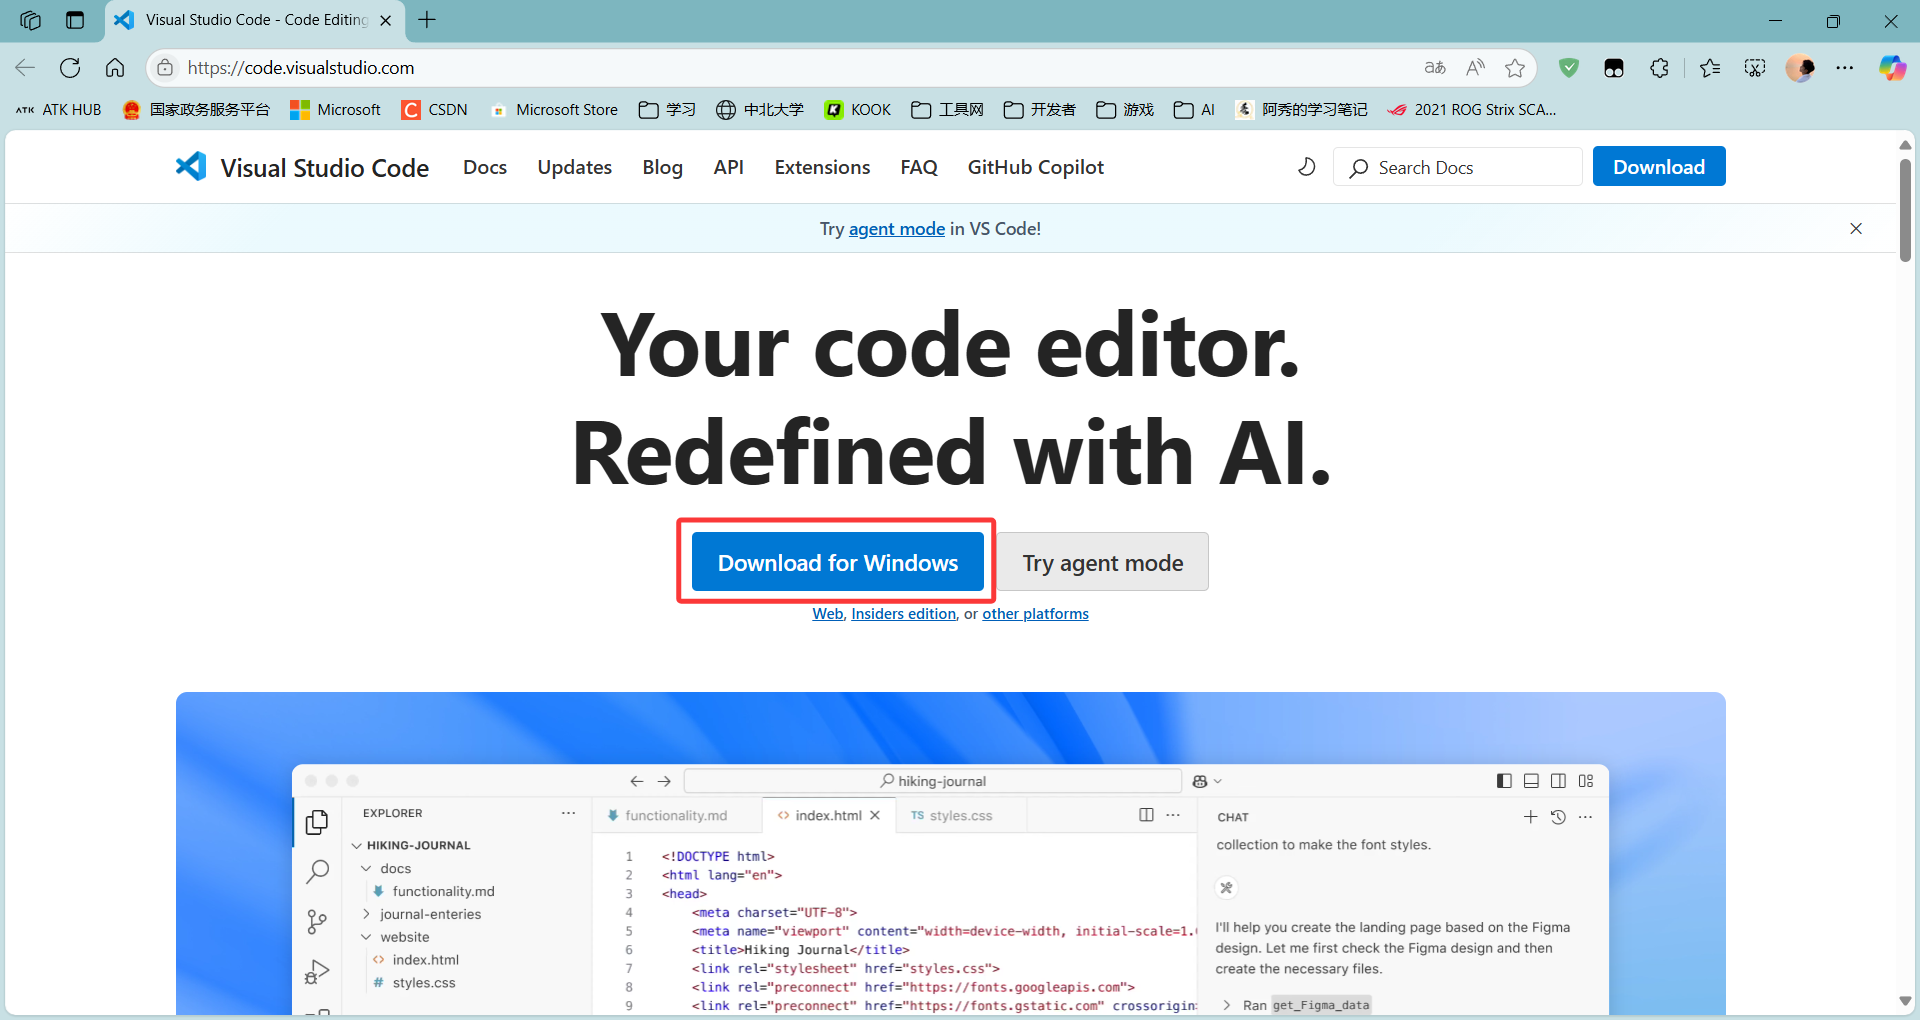This screenshot has width=1920, height=1020.
Task: Open the ATK HUB bookmark
Action: [x=59, y=110]
